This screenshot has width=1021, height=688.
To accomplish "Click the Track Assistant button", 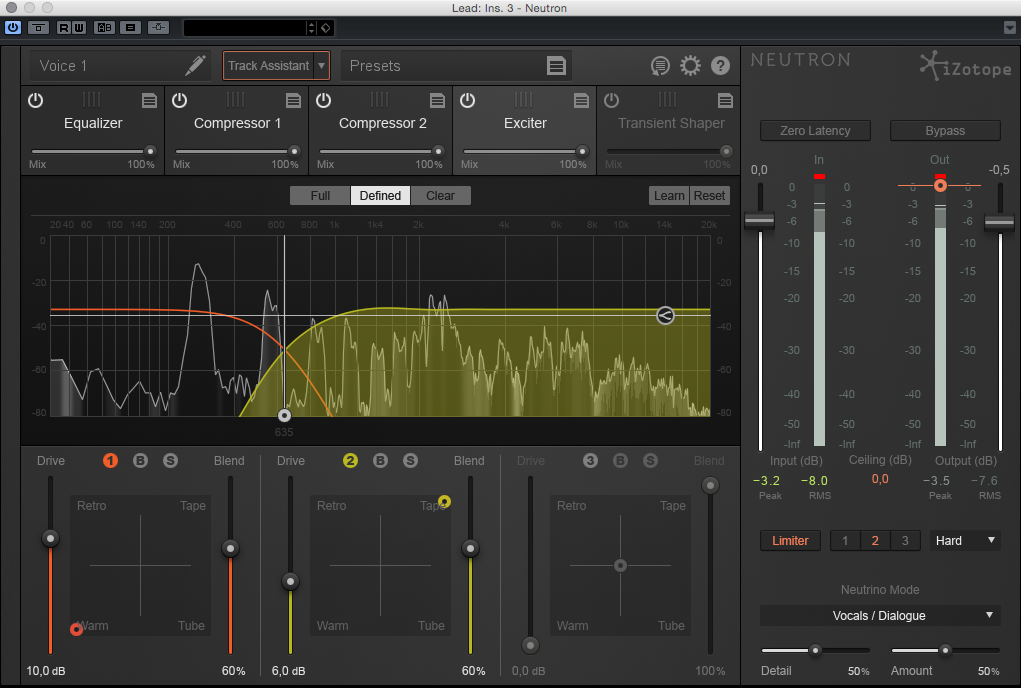I will coord(268,66).
